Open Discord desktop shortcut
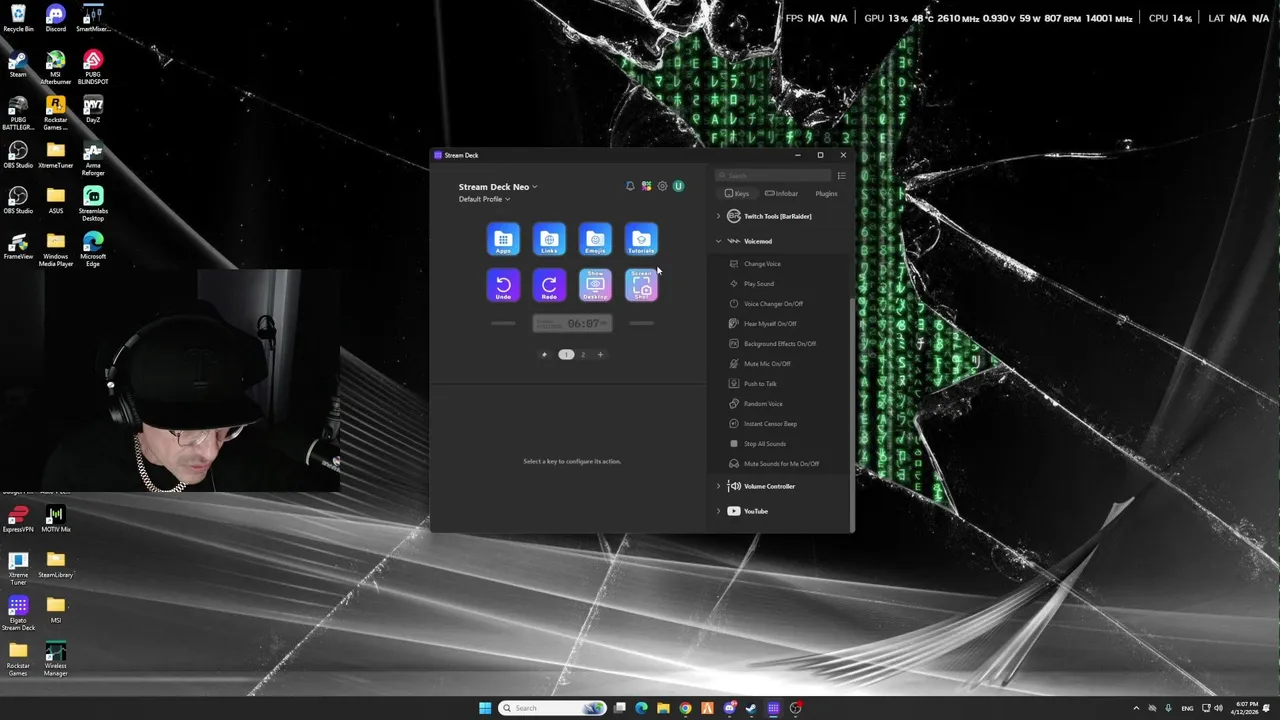 (55, 18)
